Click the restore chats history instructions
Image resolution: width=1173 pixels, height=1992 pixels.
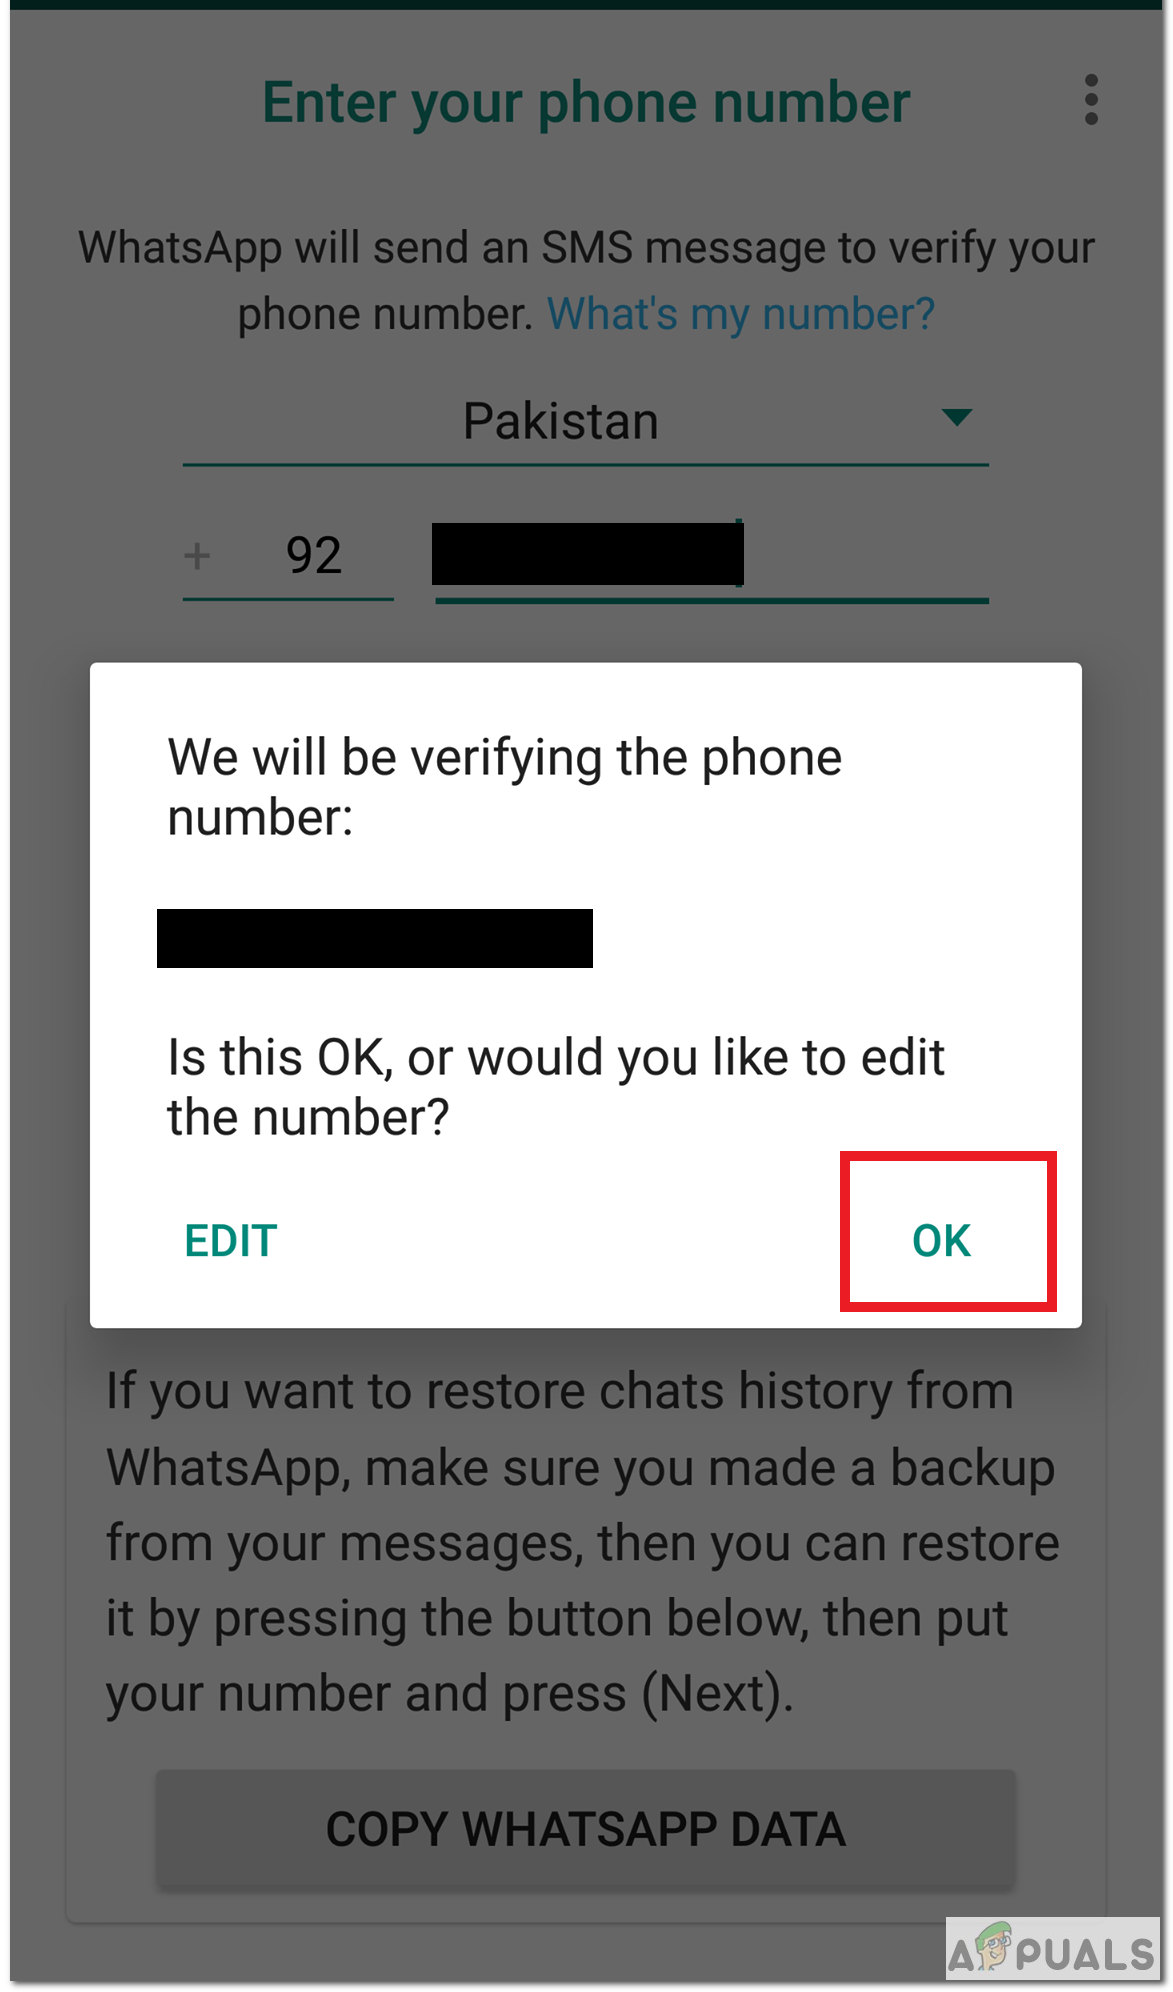pyautogui.click(x=583, y=1542)
